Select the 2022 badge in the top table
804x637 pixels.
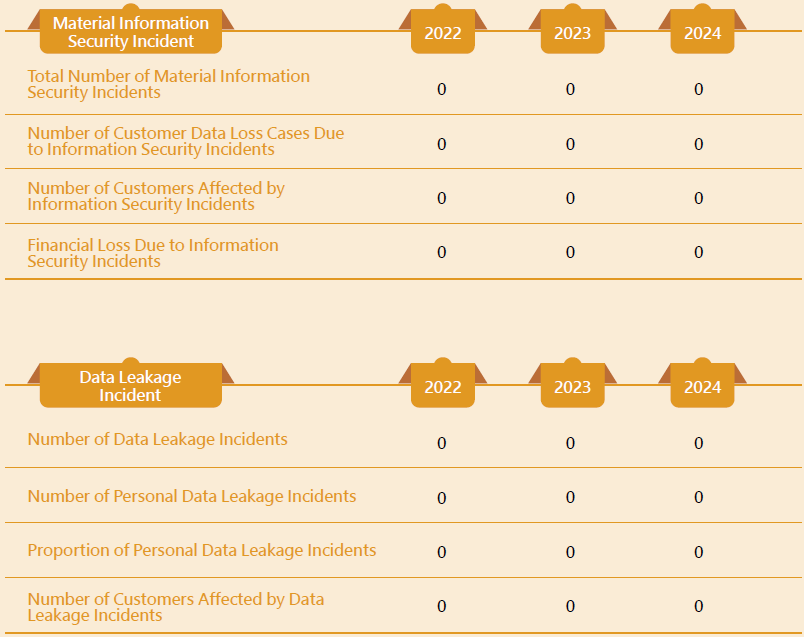443,32
